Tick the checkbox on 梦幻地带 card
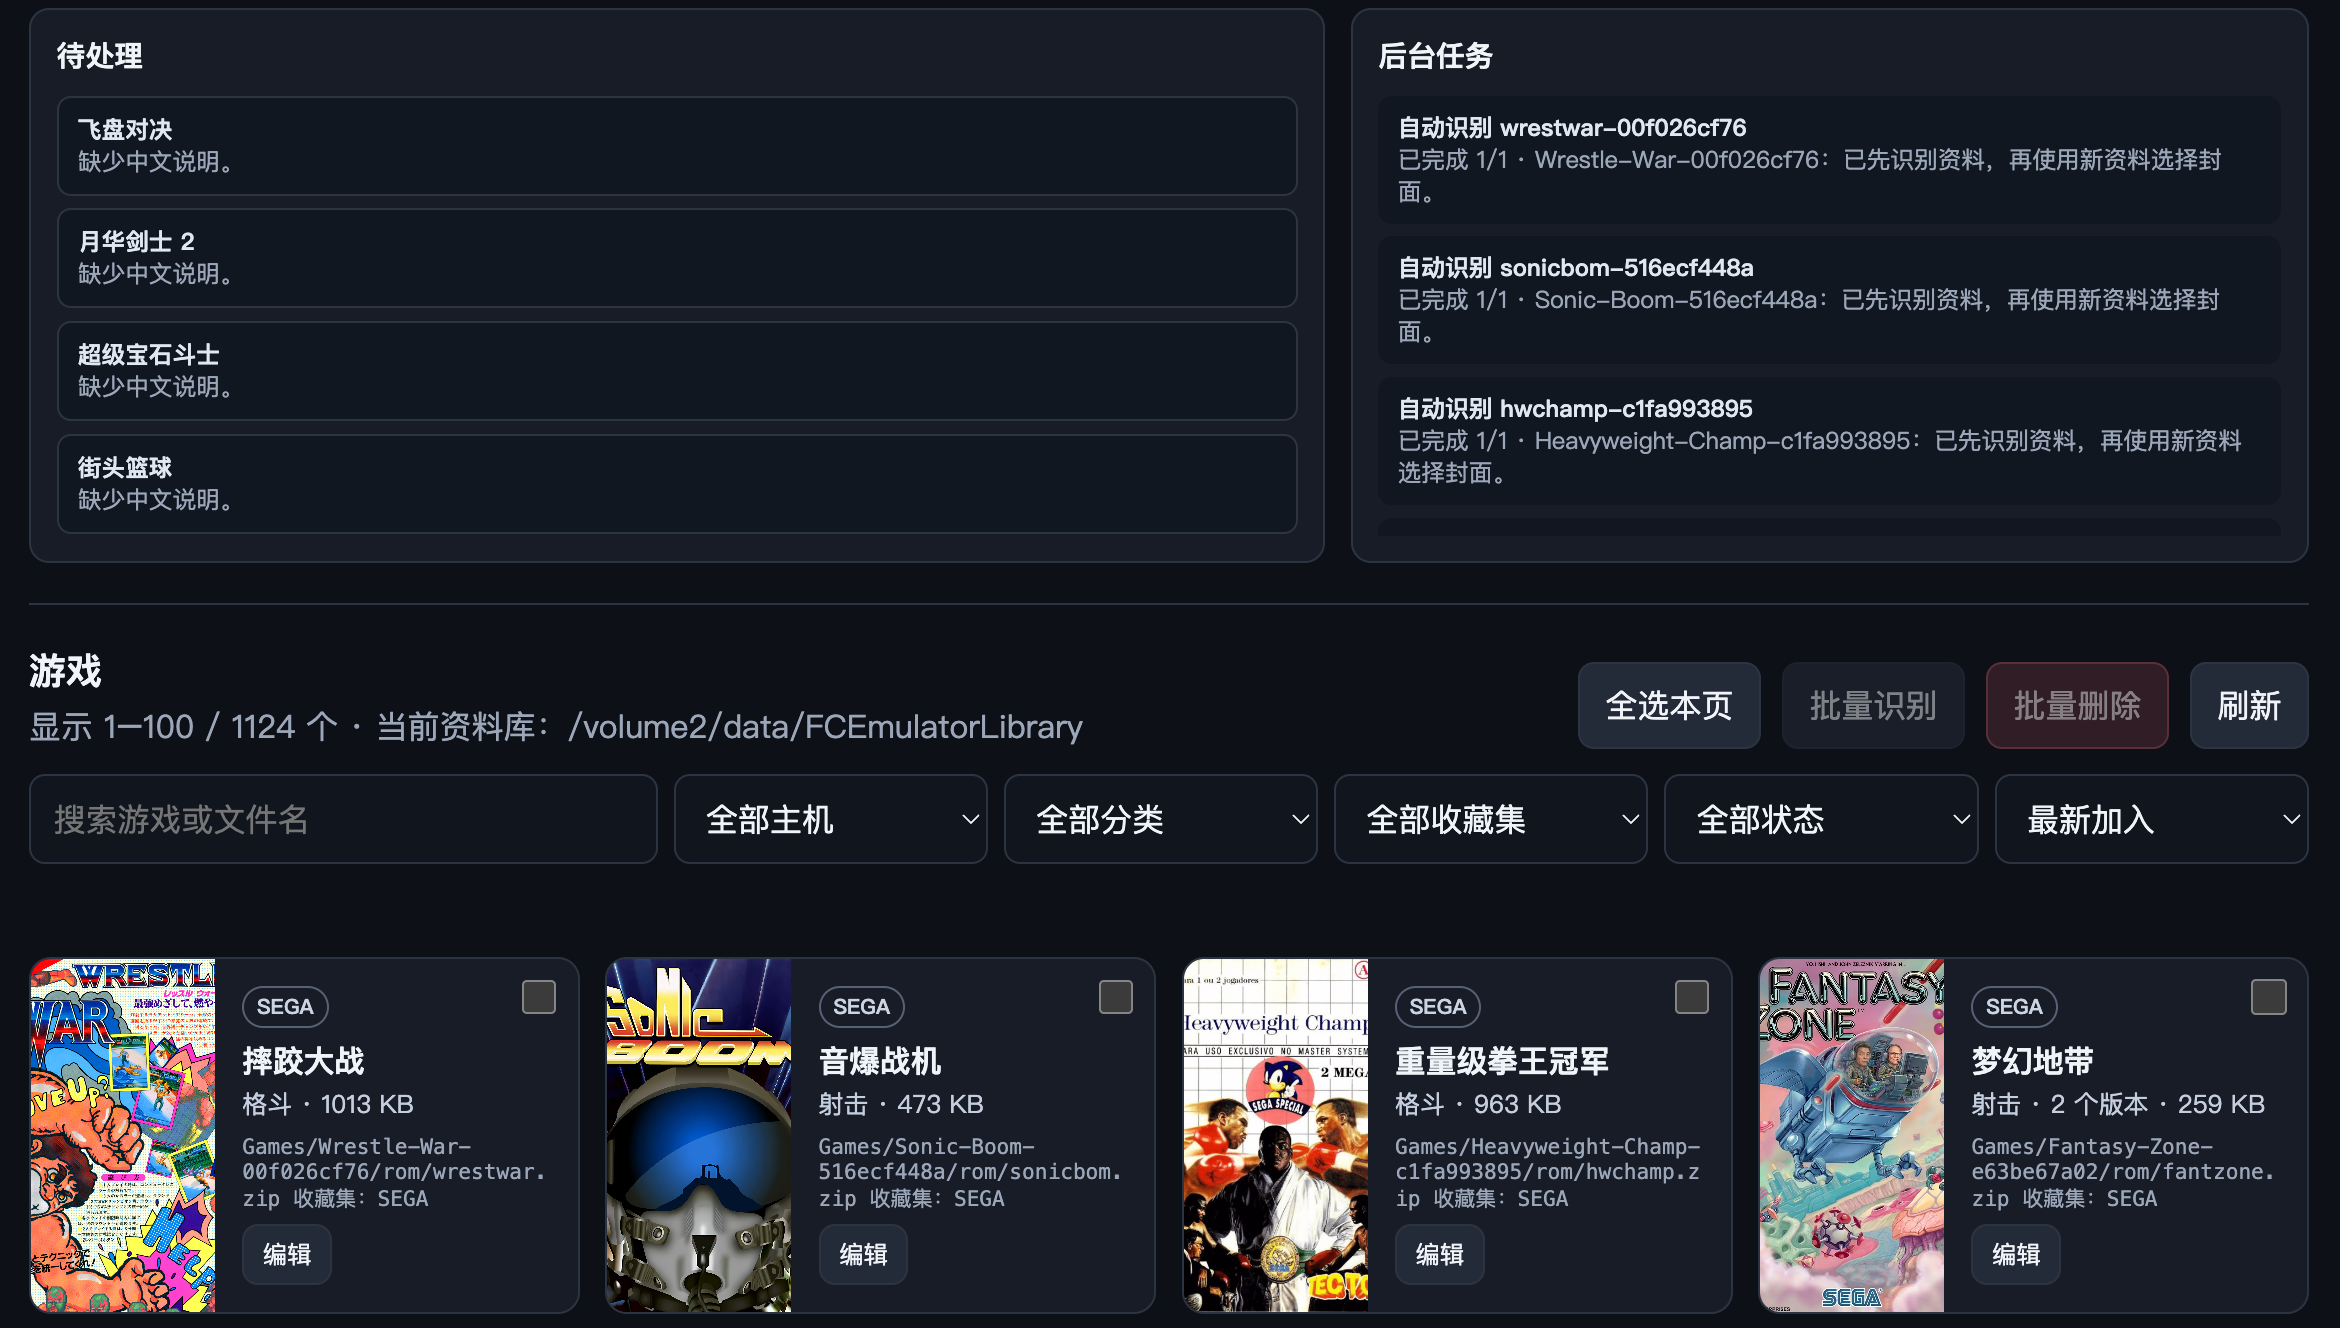Image resolution: width=2340 pixels, height=1328 pixels. click(2269, 997)
